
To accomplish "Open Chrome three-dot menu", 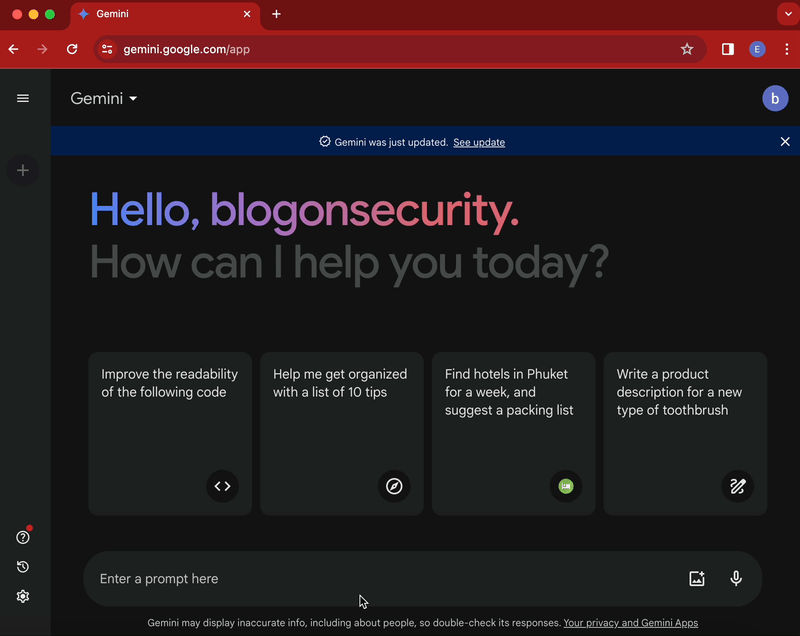I will [787, 49].
